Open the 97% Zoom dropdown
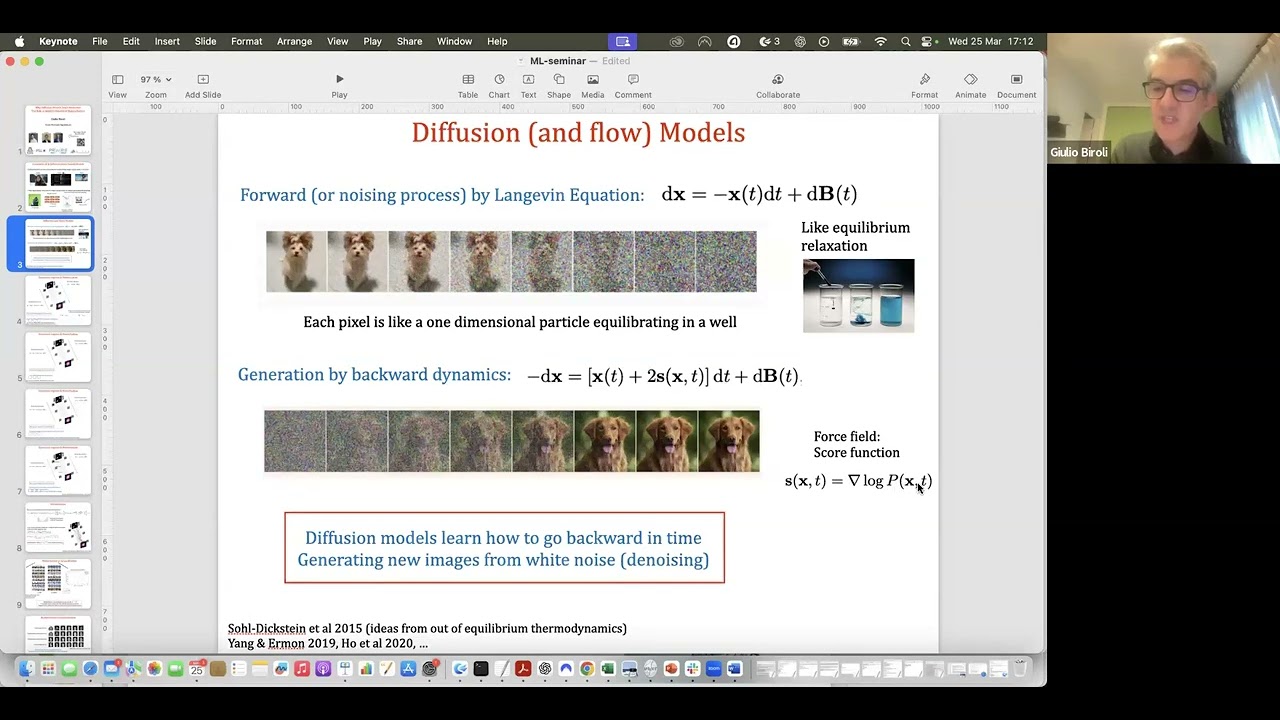The image size is (1280, 720). point(155,80)
